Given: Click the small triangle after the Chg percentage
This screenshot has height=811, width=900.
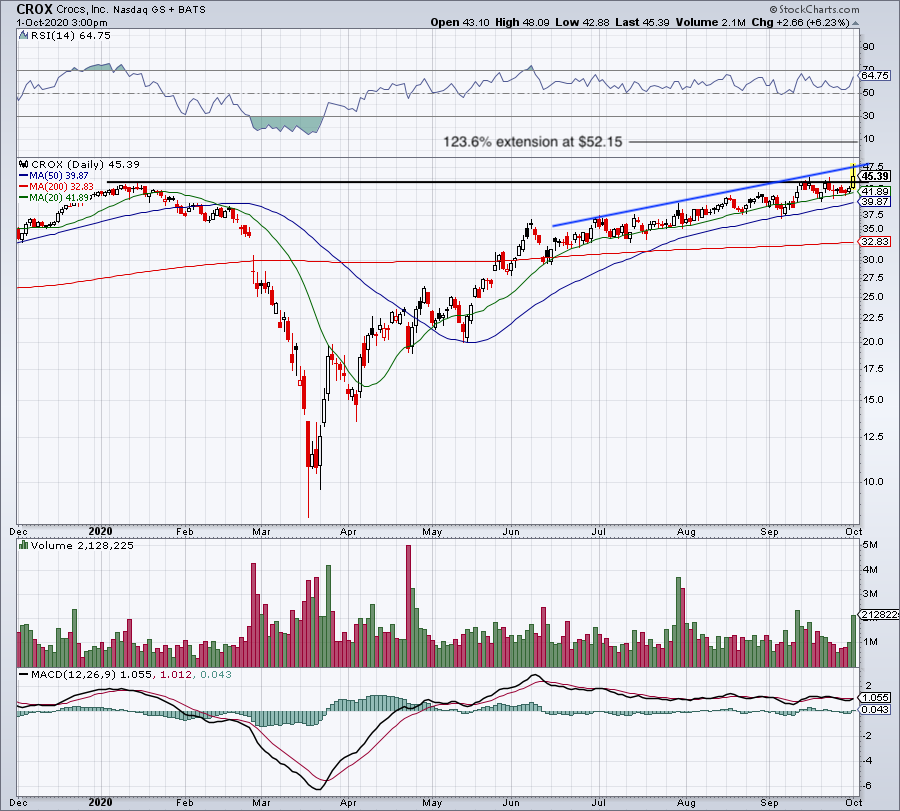Looking at the screenshot, I should coord(855,23).
